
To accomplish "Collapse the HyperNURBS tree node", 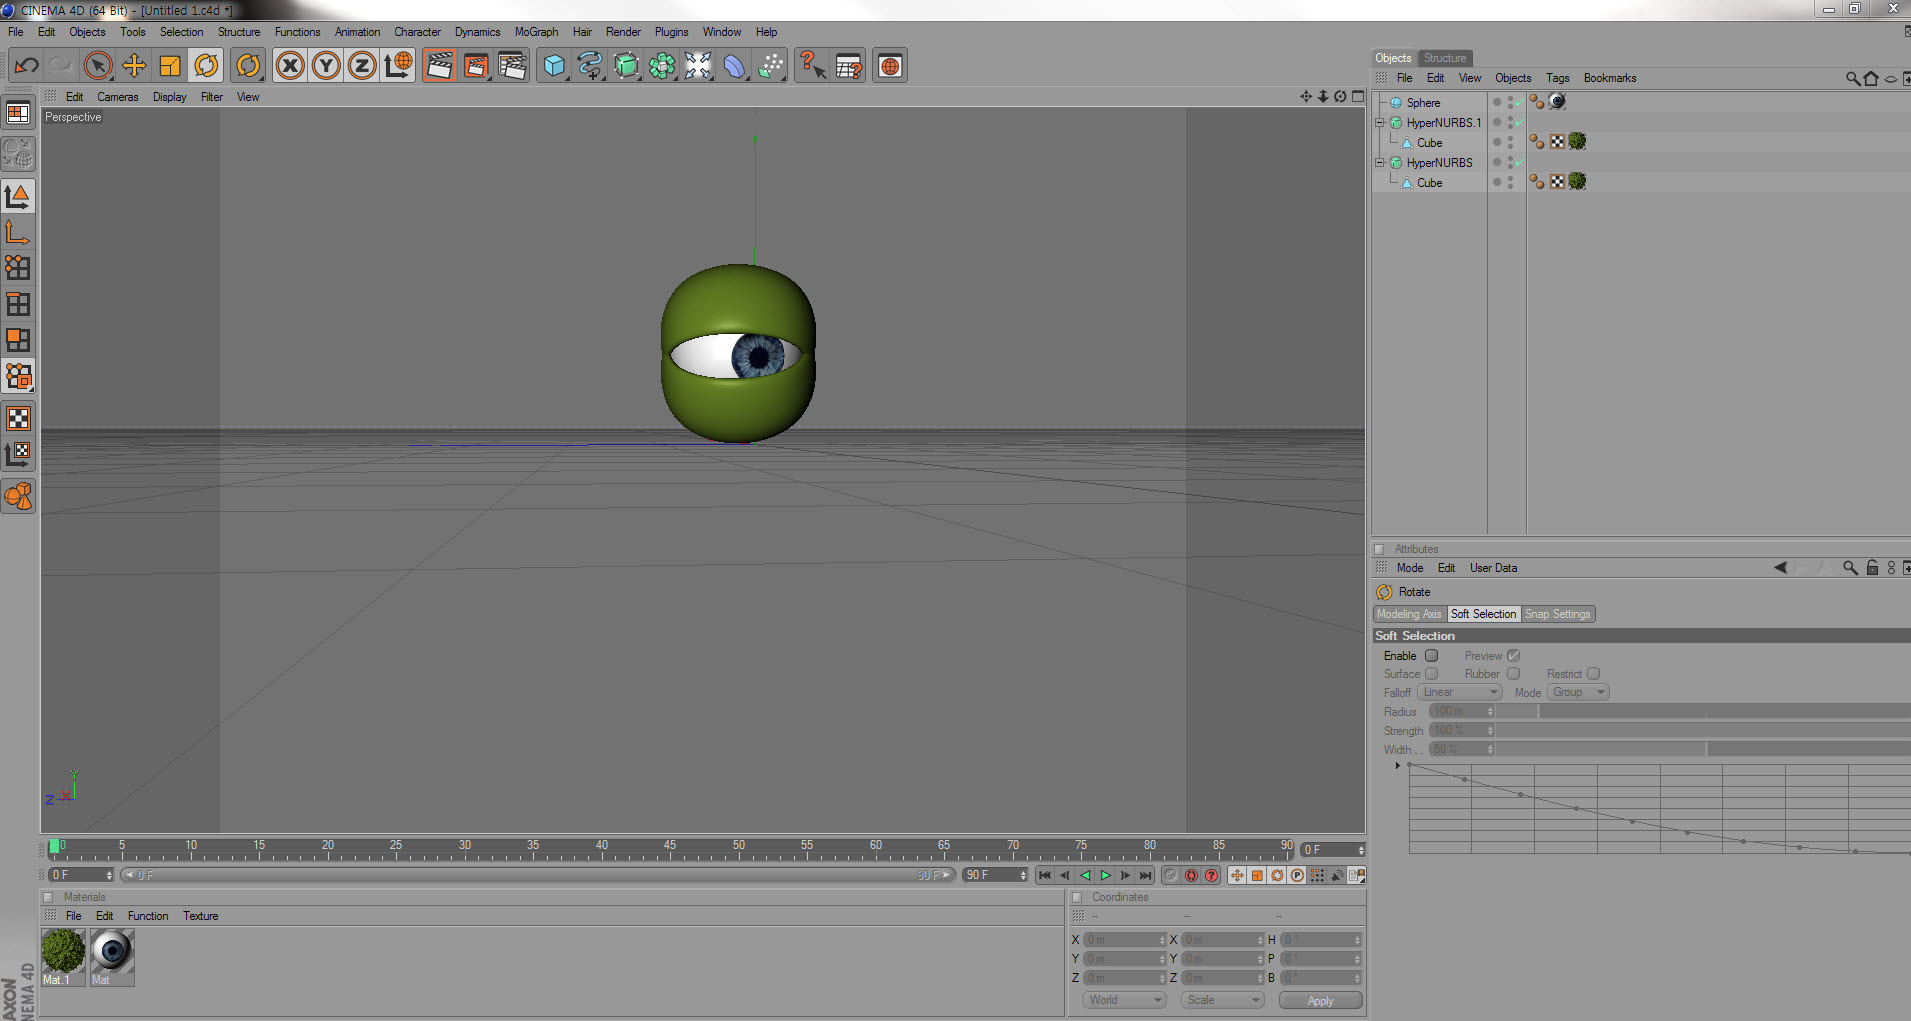I will tap(1380, 162).
